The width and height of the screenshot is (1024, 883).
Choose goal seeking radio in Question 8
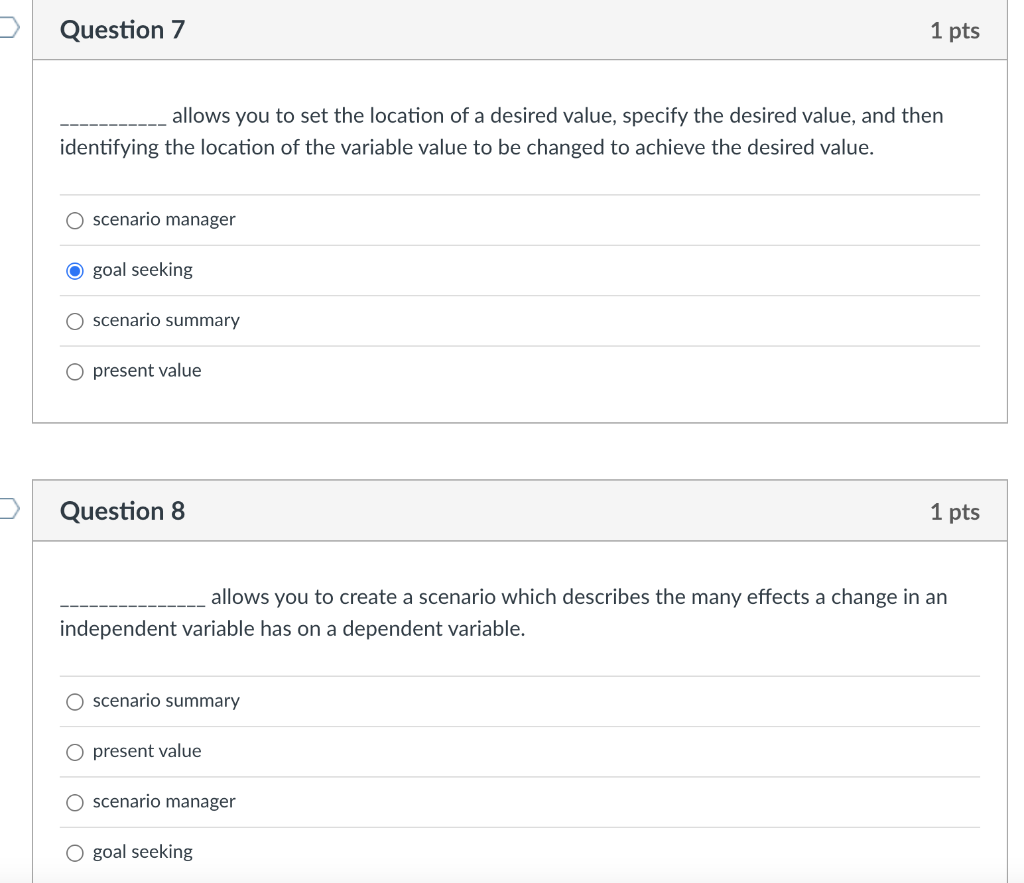coord(75,853)
